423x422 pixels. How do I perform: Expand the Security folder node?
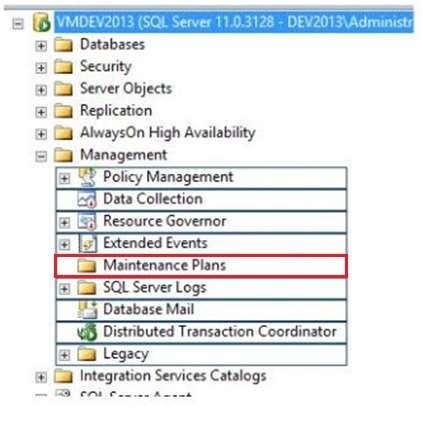pyautogui.click(x=41, y=68)
